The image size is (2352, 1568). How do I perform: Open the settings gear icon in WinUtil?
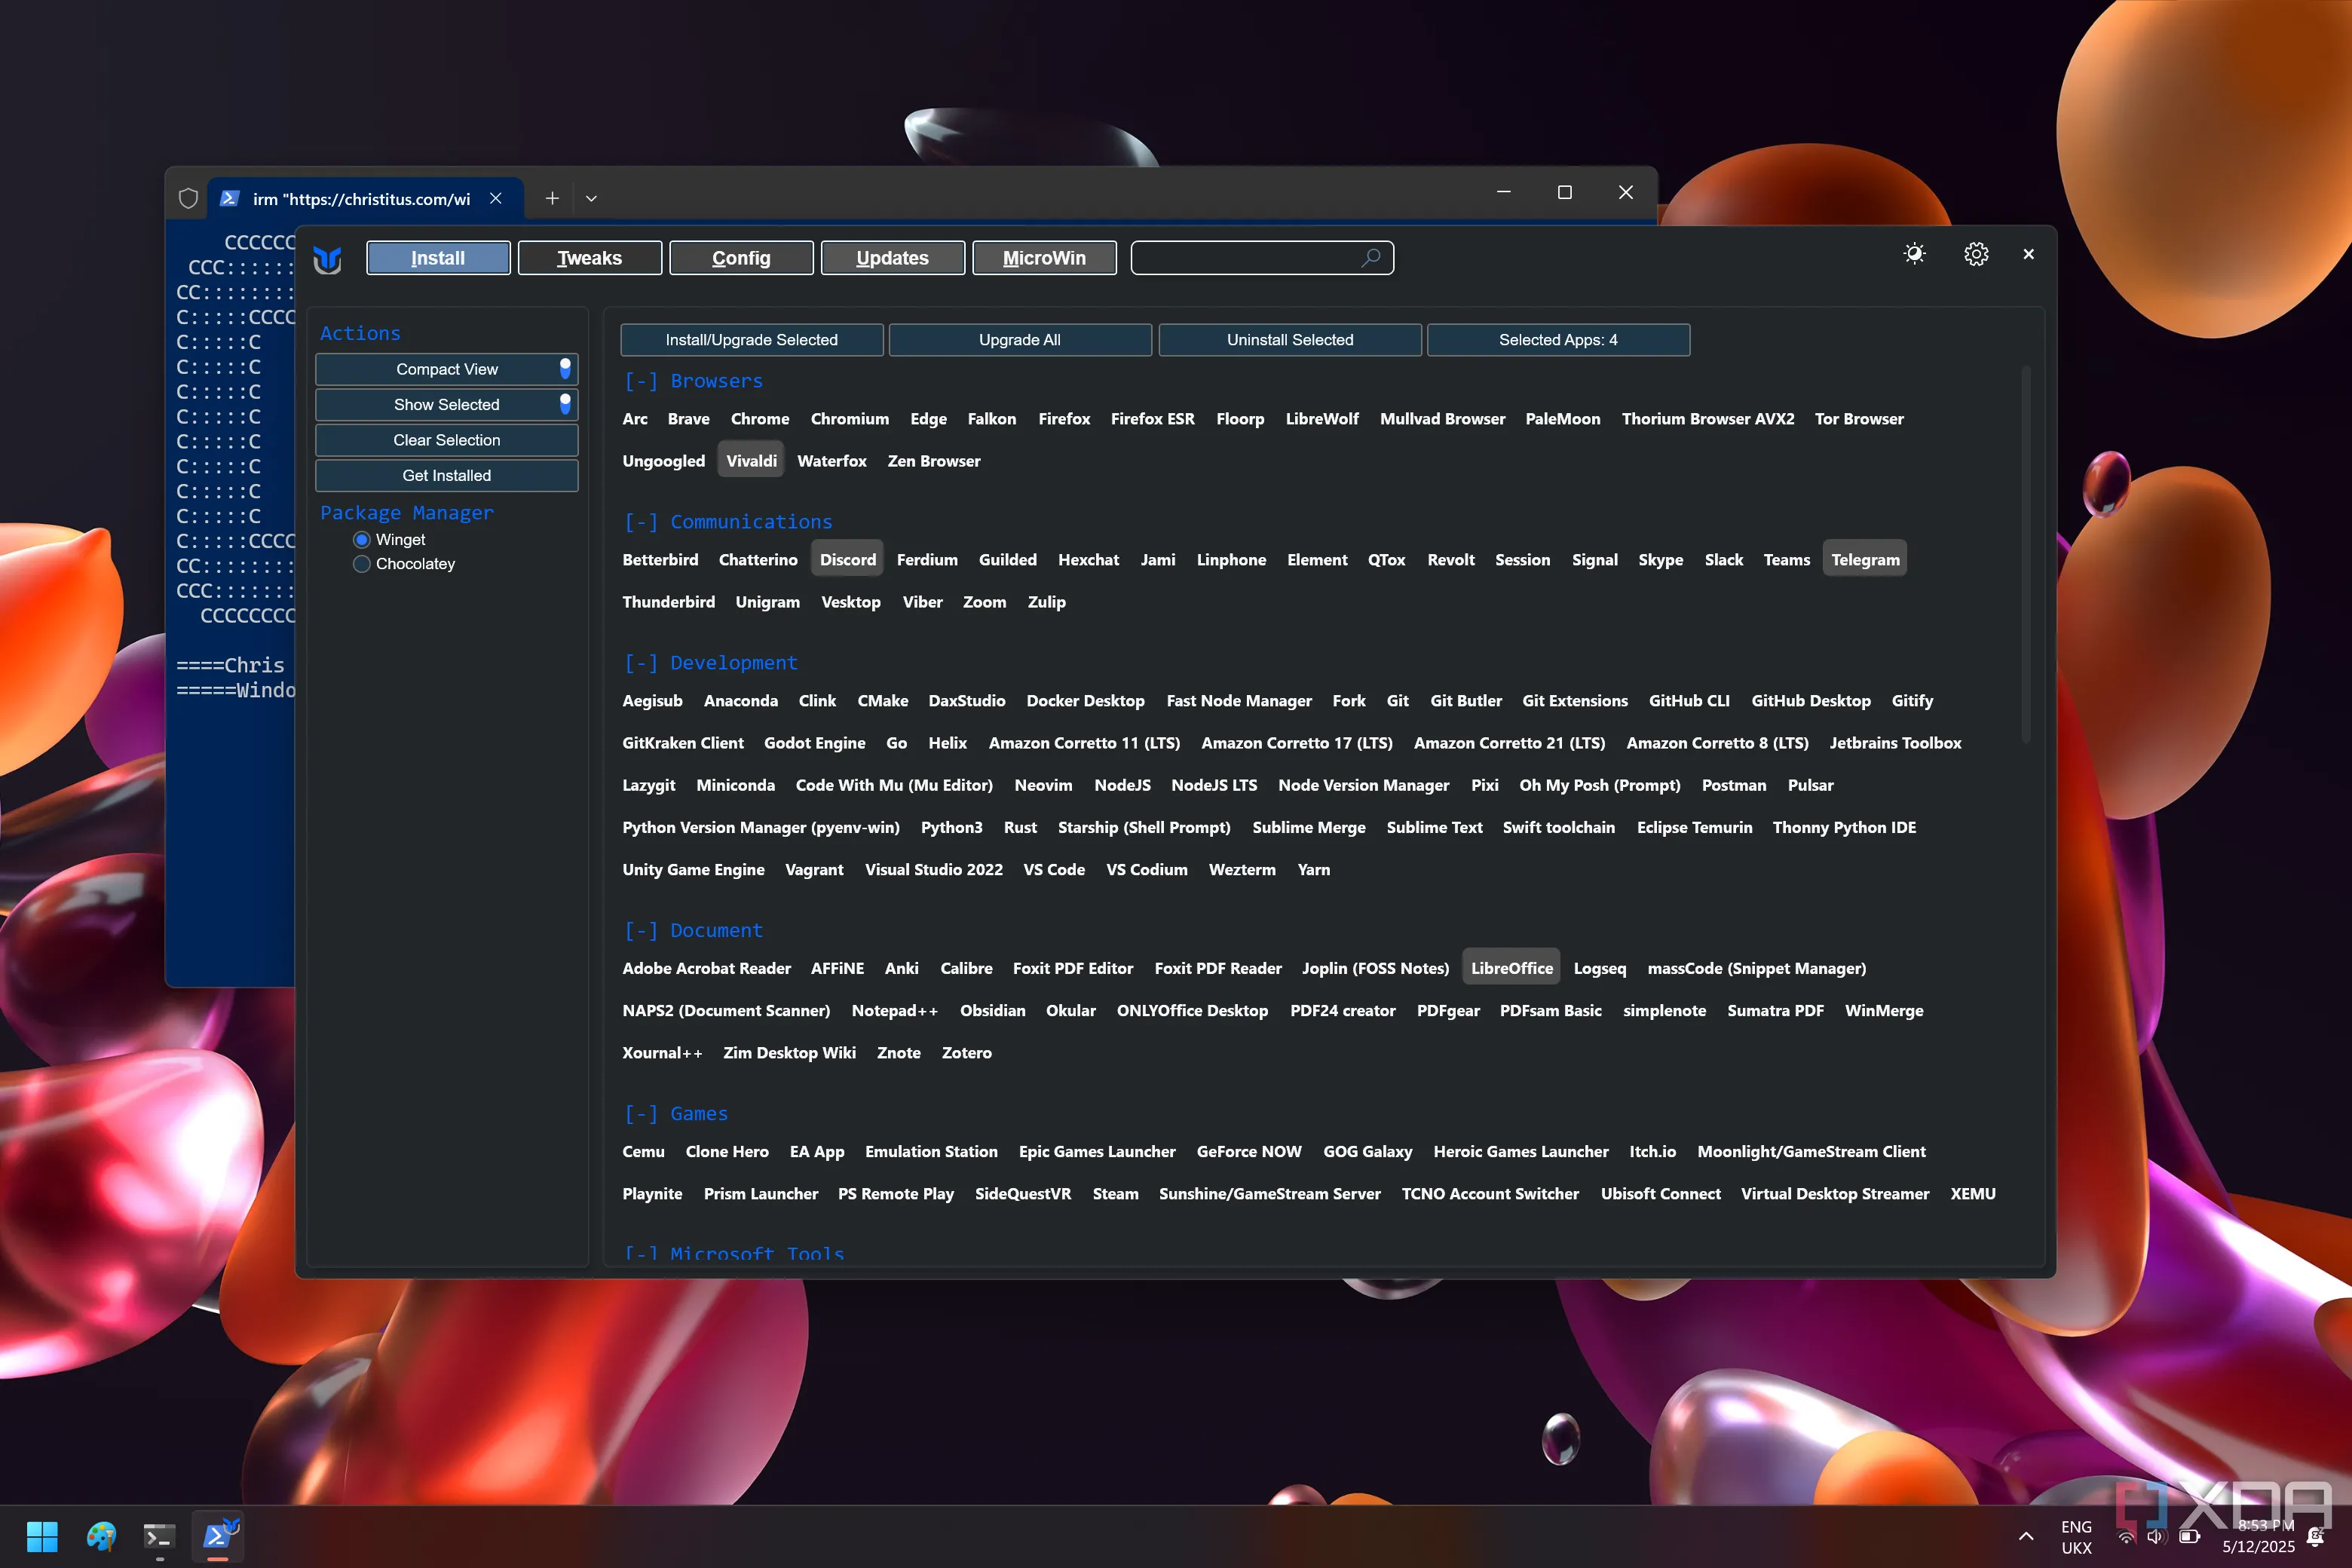1976,254
